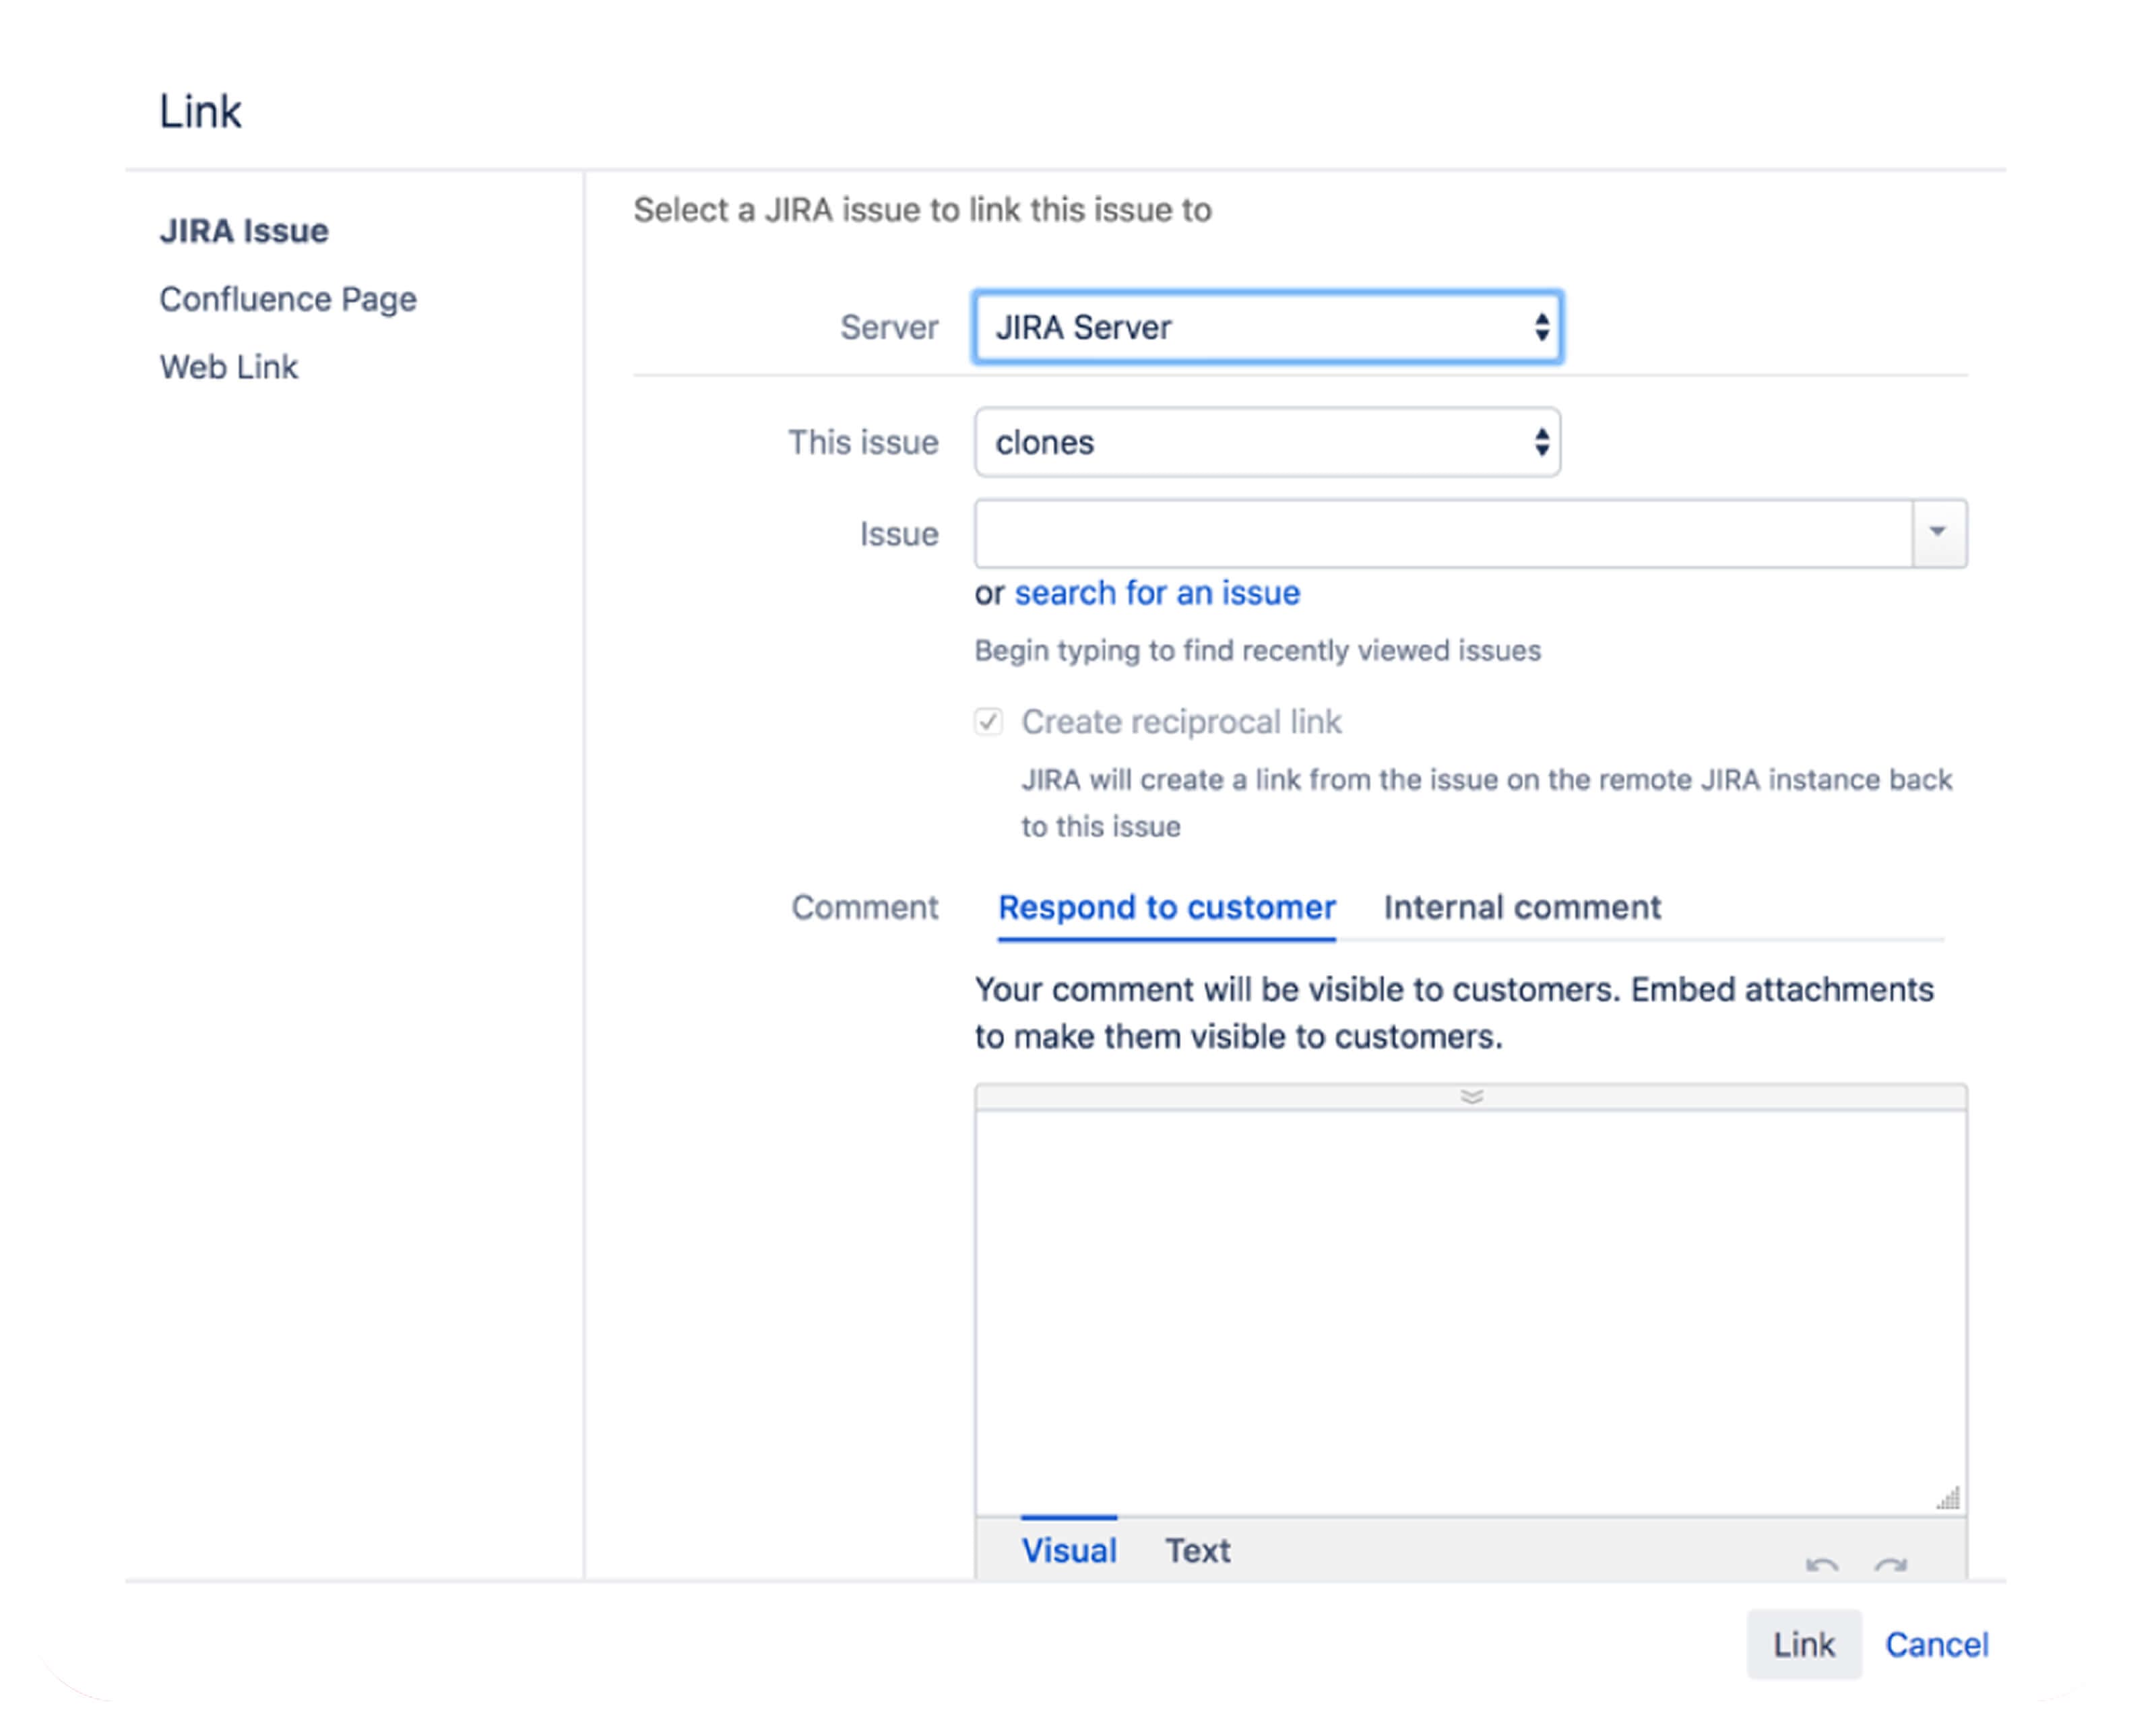Click 'Select a JIRA issue to link' heading text
The width and height of the screenshot is (2156, 1729).
coord(922,210)
